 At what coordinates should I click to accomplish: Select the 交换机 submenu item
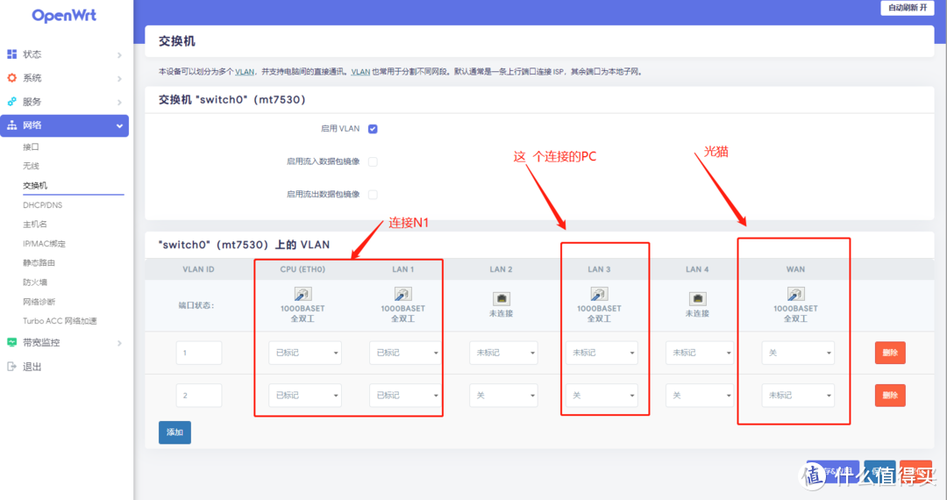click(x=35, y=185)
